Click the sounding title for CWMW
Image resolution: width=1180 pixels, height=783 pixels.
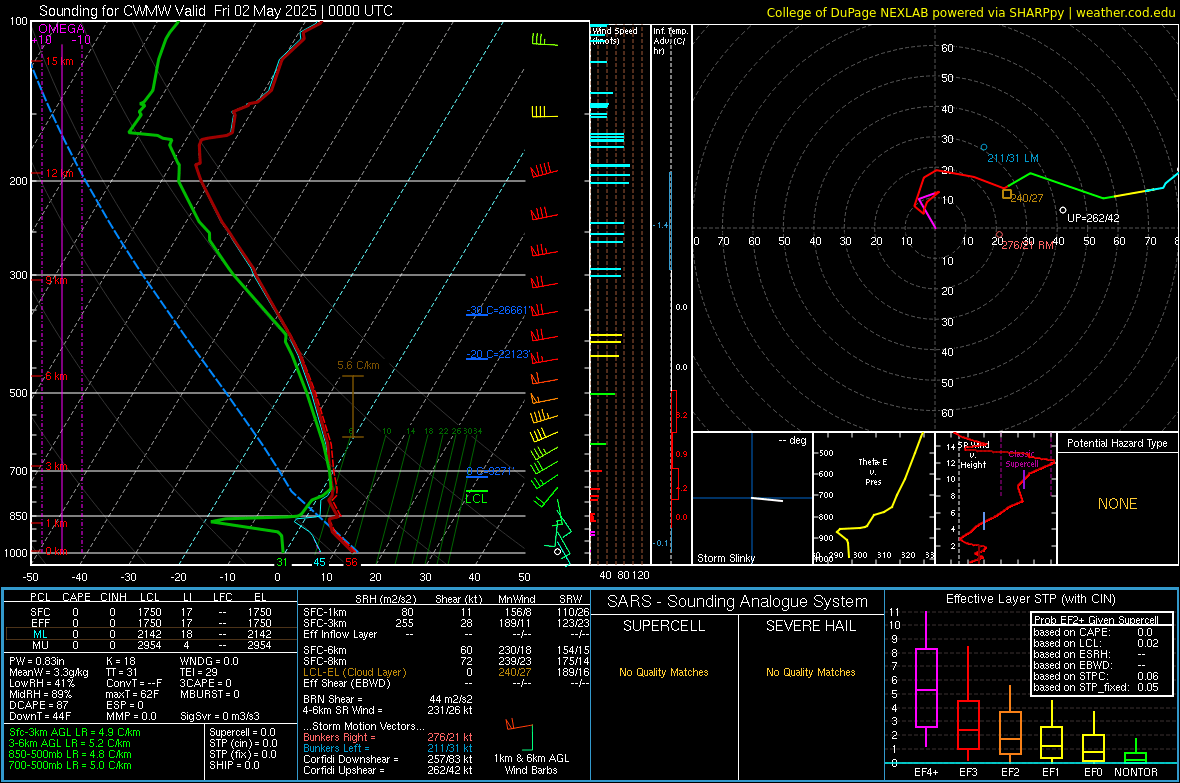215,11
